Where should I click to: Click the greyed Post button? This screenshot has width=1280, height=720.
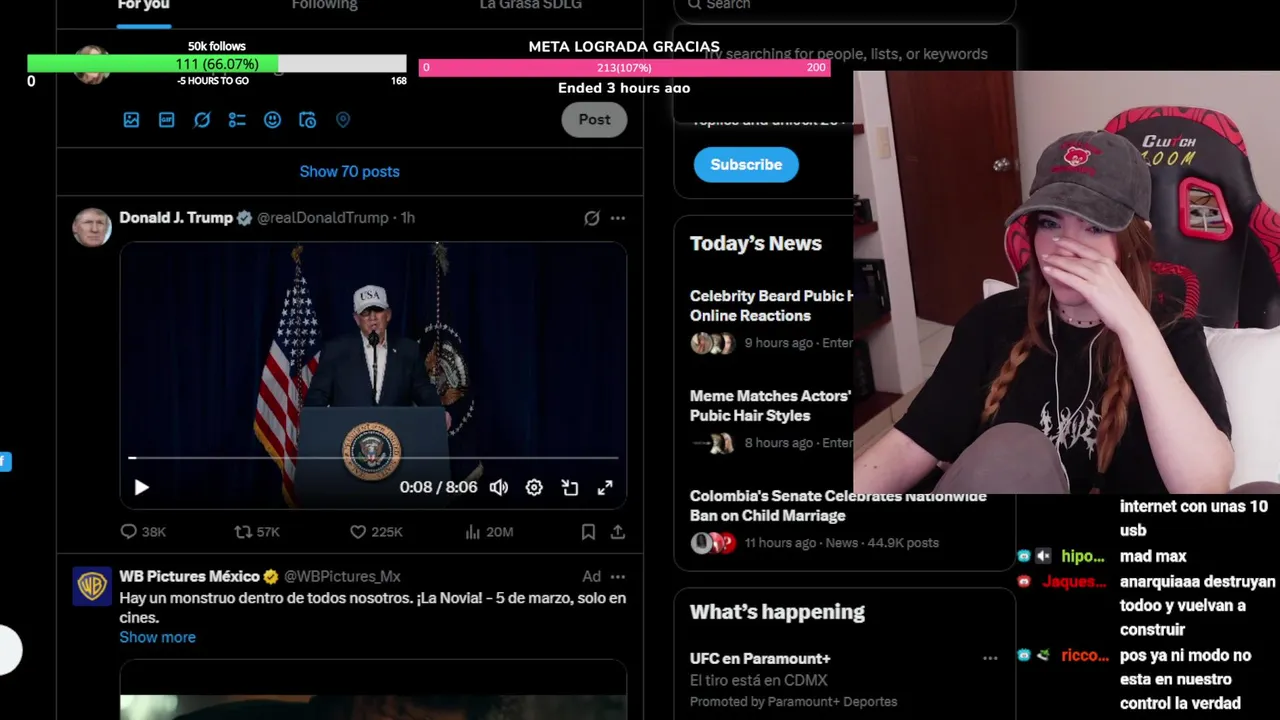coord(594,120)
